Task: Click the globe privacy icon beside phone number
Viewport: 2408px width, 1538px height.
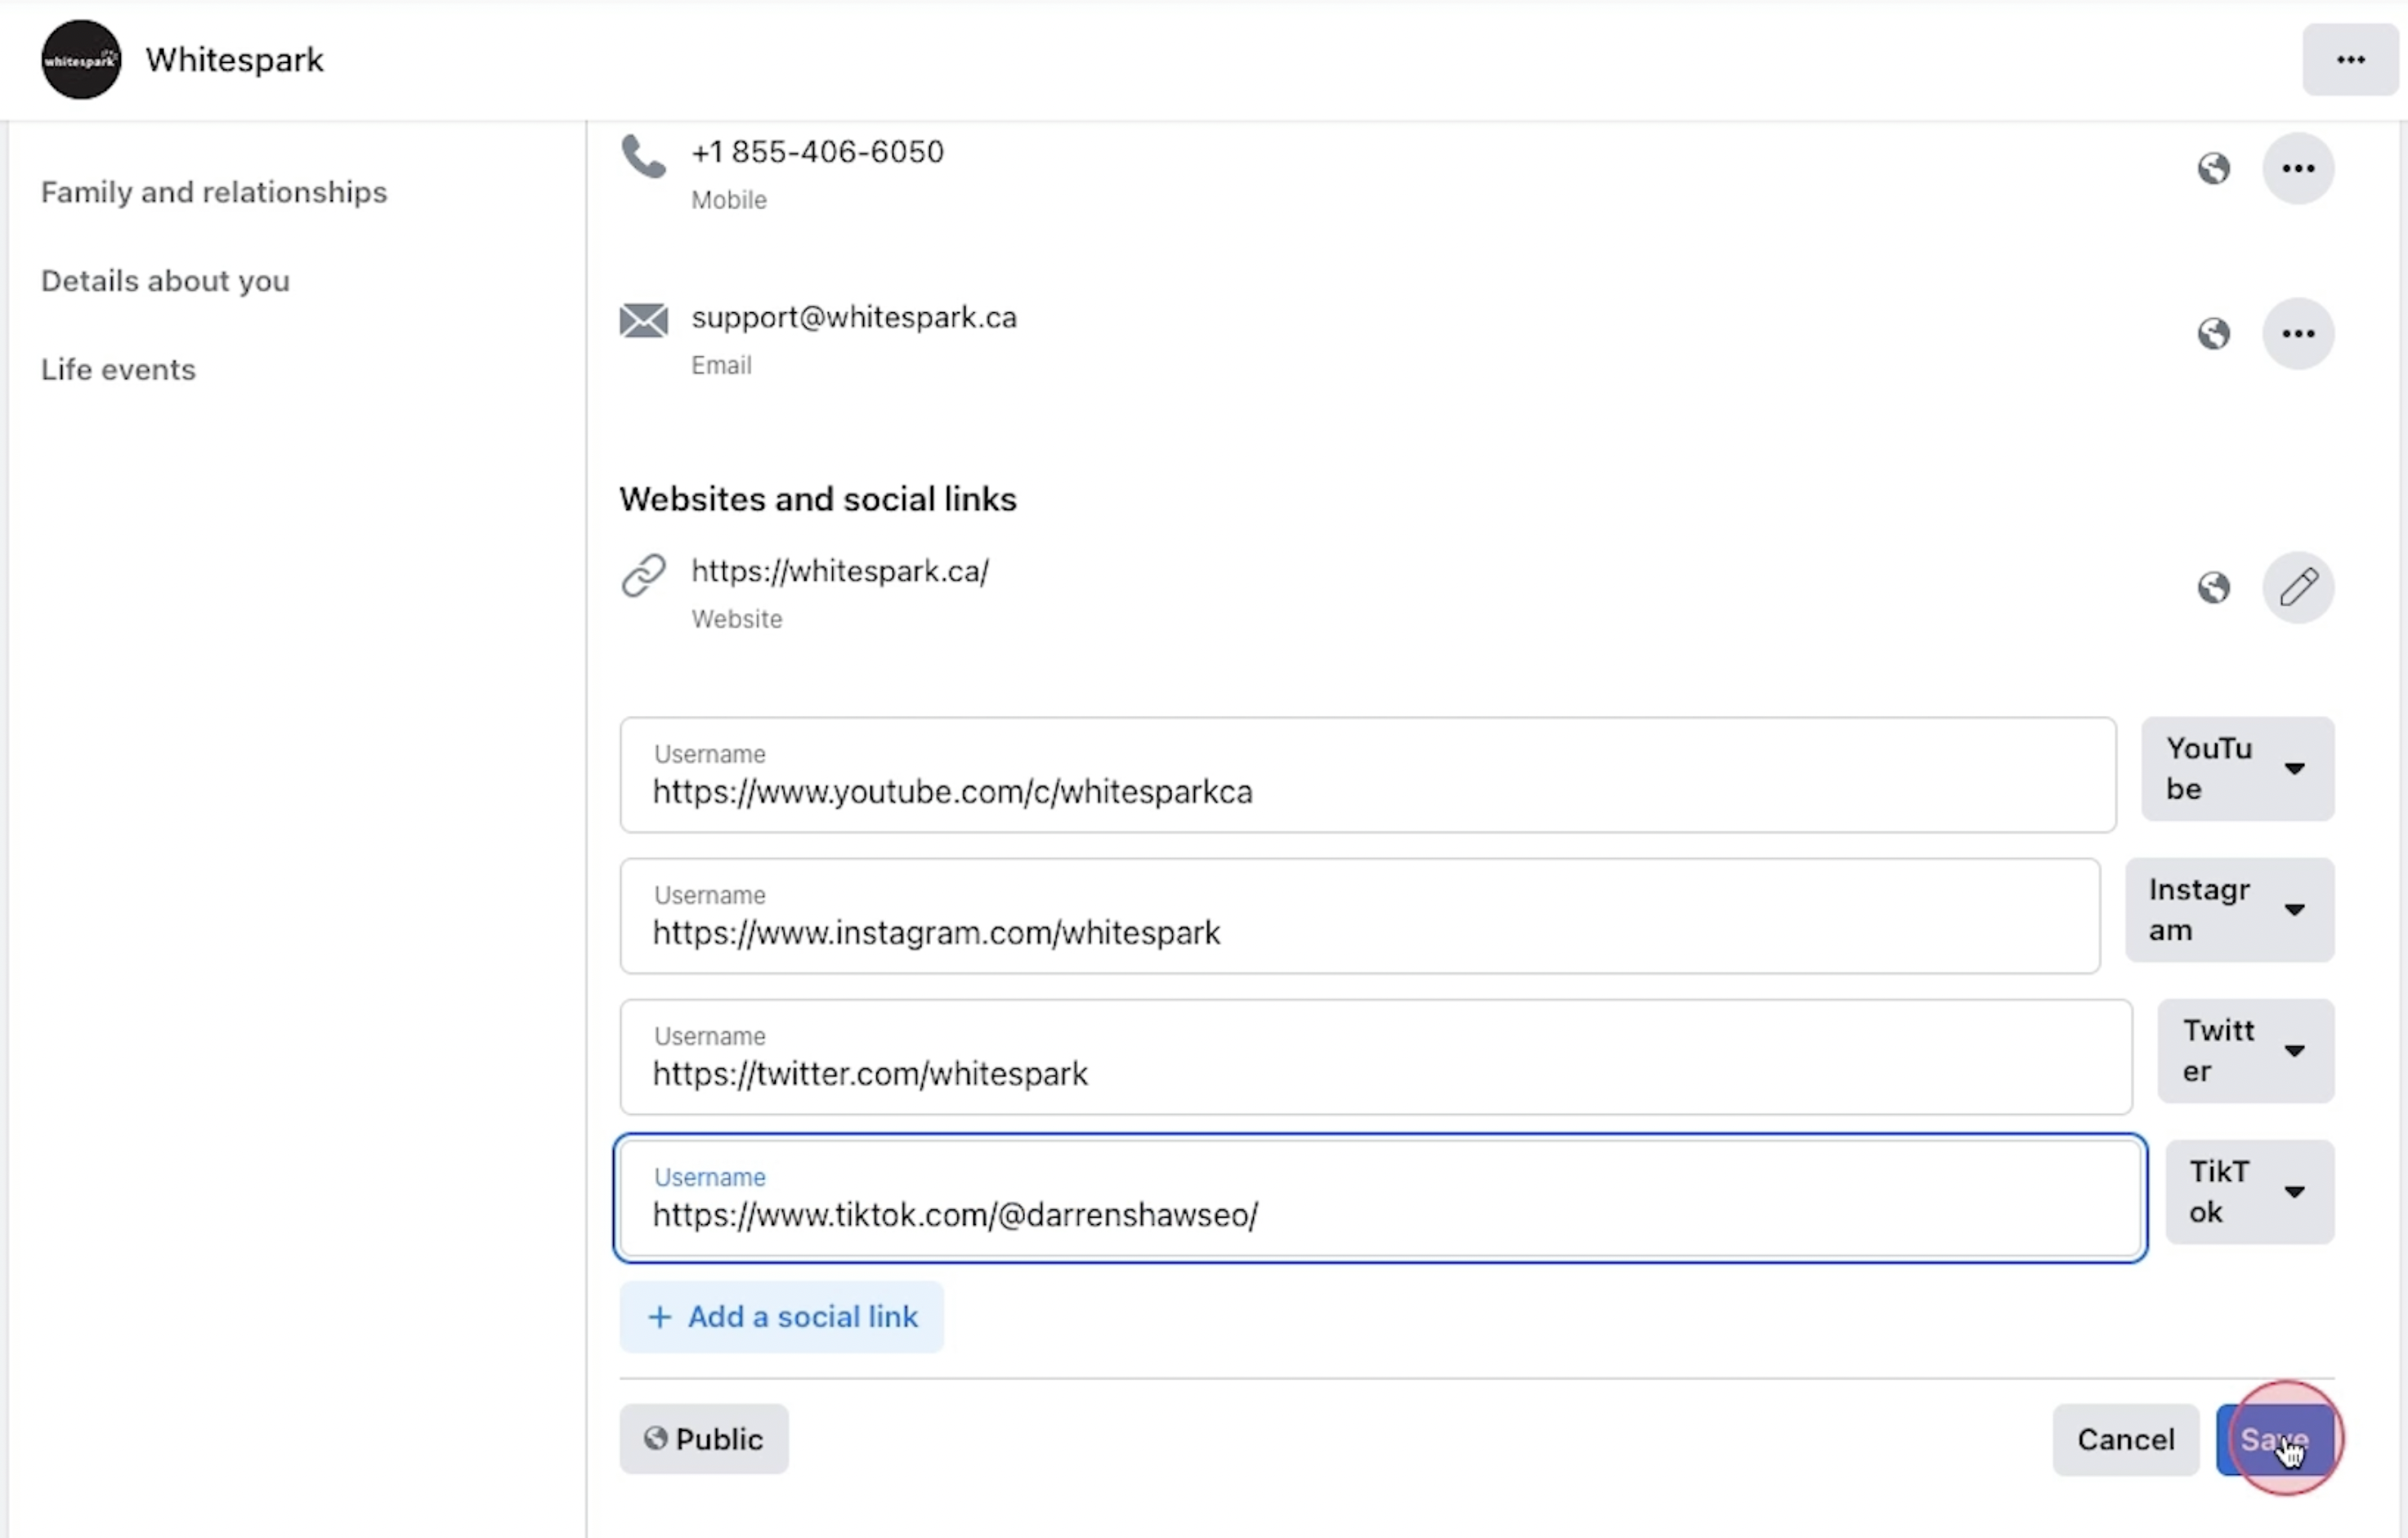Action: [2213, 168]
